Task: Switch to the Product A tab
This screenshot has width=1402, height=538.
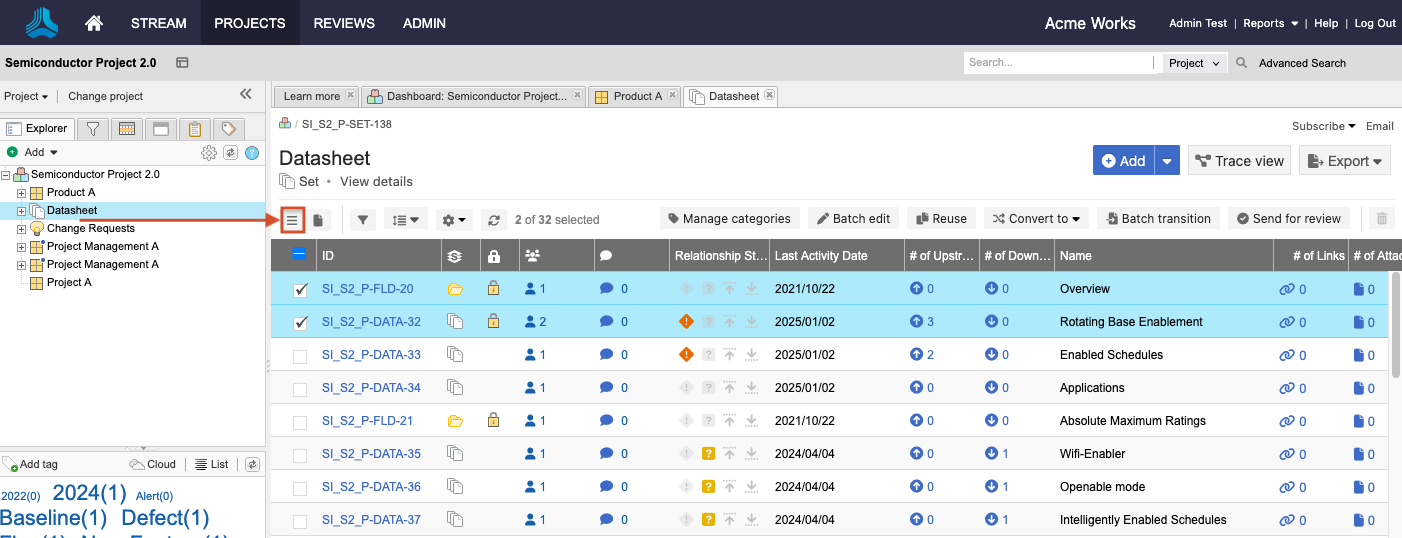Action: (x=636, y=96)
